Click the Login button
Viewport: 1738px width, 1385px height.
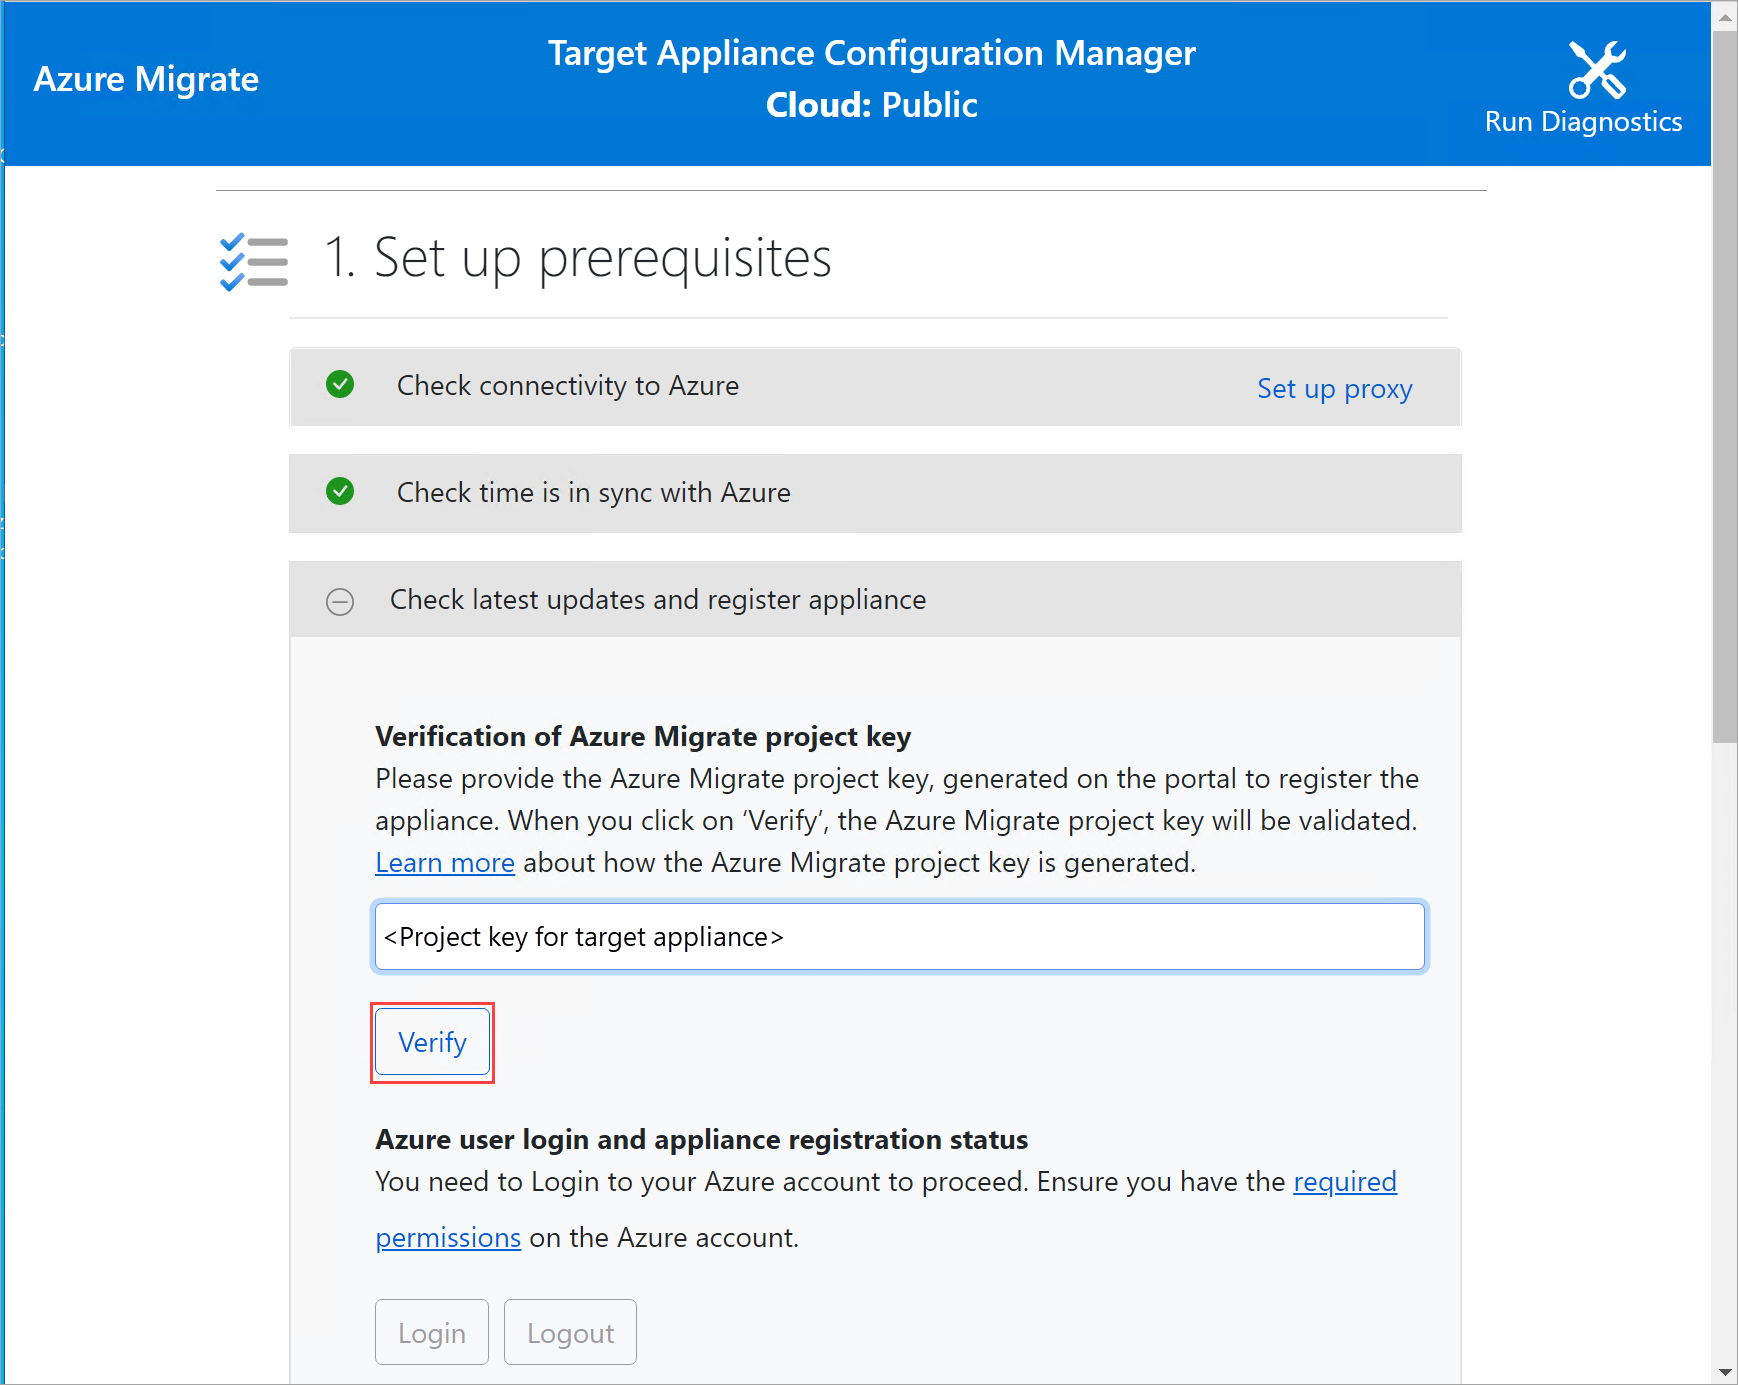(x=431, y=1332)
